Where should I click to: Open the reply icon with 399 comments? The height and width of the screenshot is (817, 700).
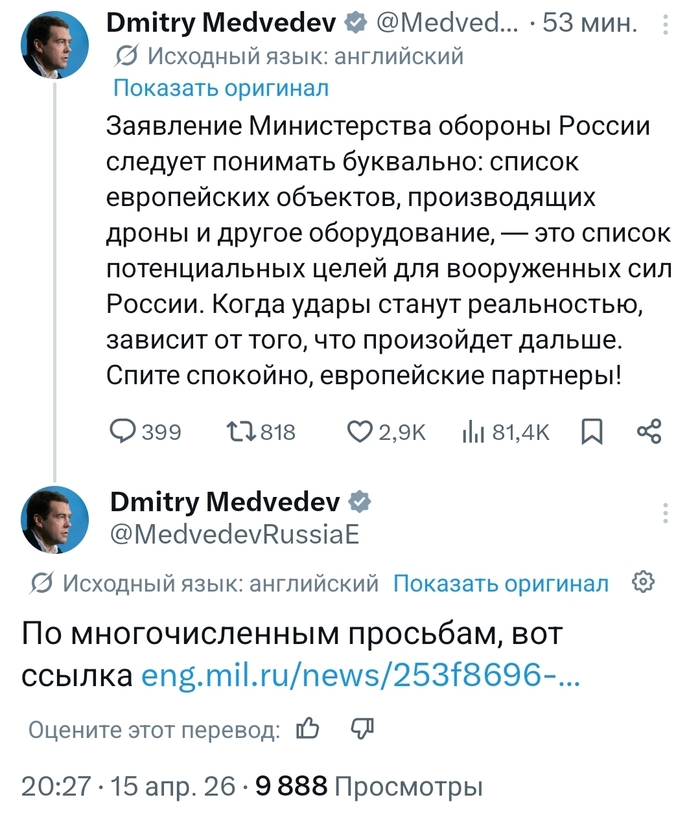[122, 431]
